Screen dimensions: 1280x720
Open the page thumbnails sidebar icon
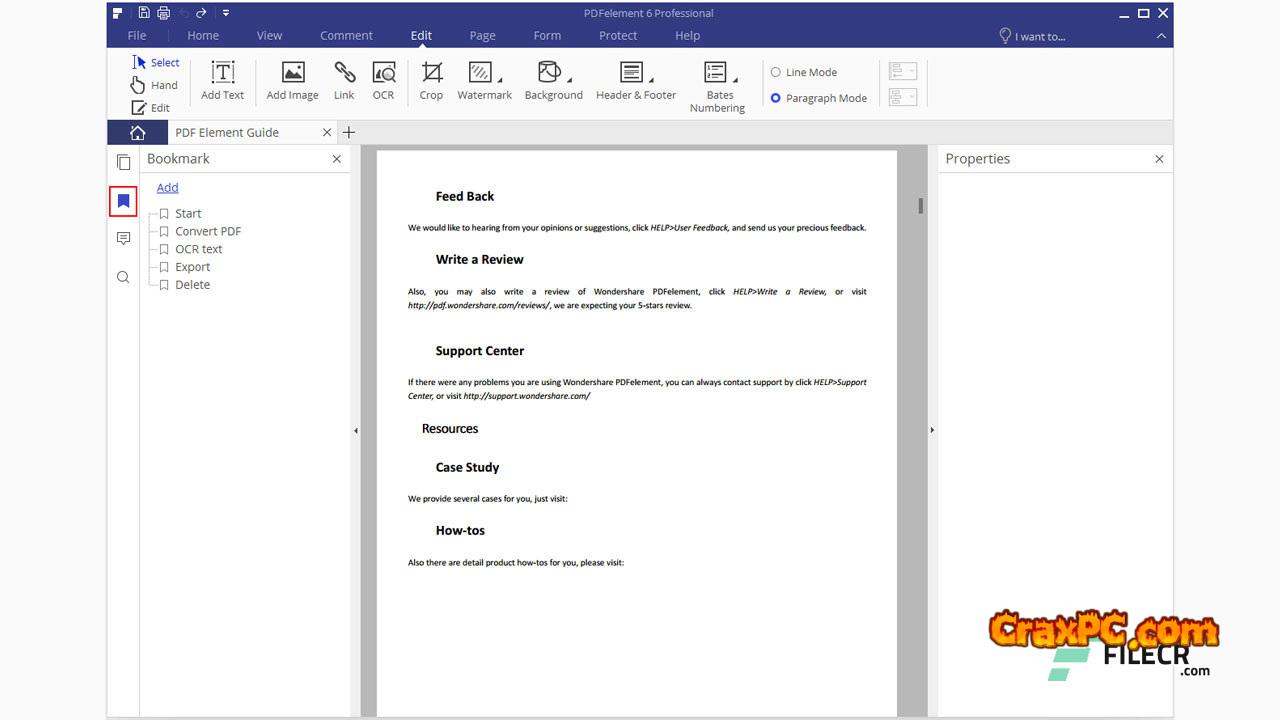tap(123, 162)
